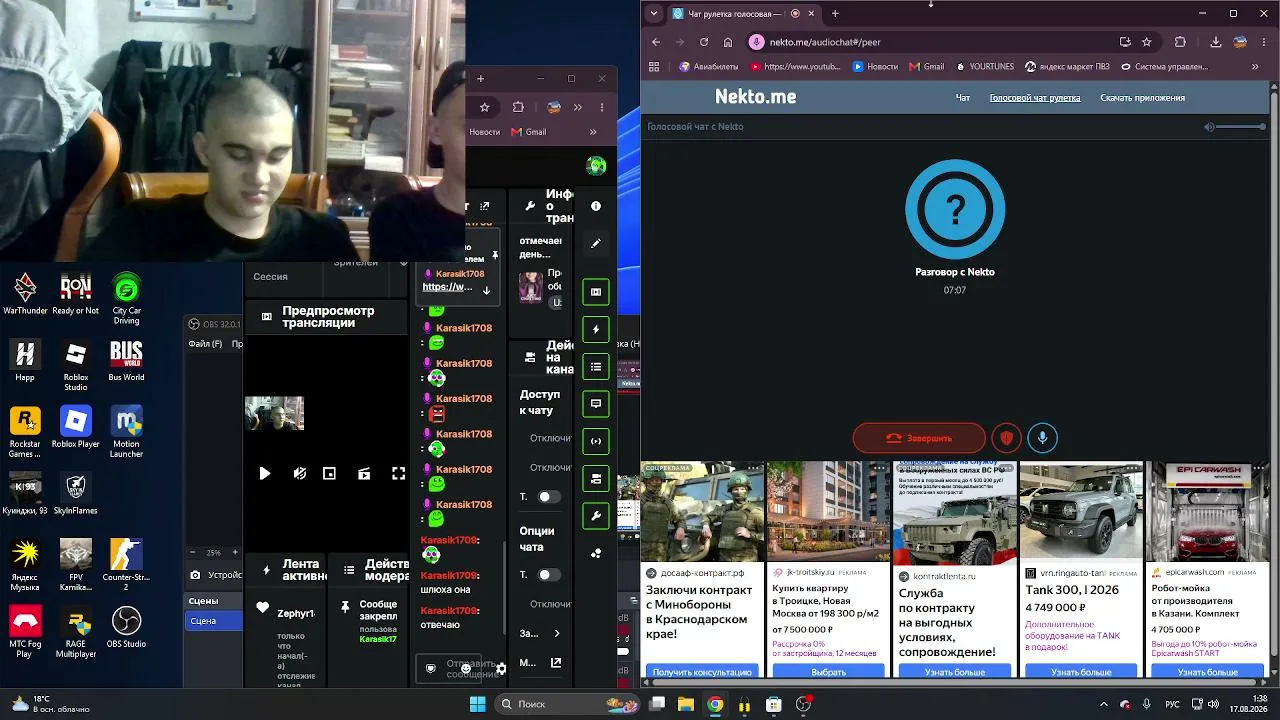
Task: Play the stream preview
Action: pos(265,474)
